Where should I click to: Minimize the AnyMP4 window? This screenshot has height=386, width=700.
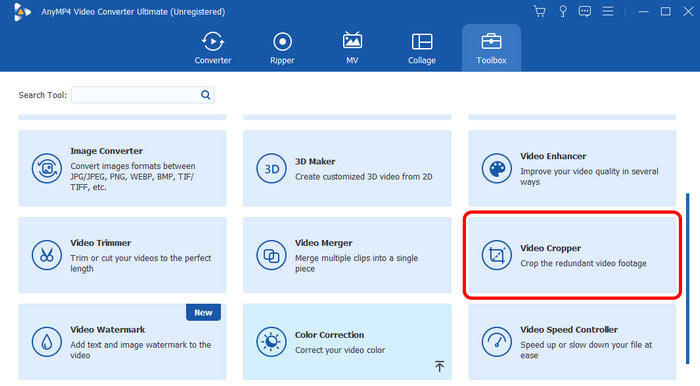click(x=643, y=12)
